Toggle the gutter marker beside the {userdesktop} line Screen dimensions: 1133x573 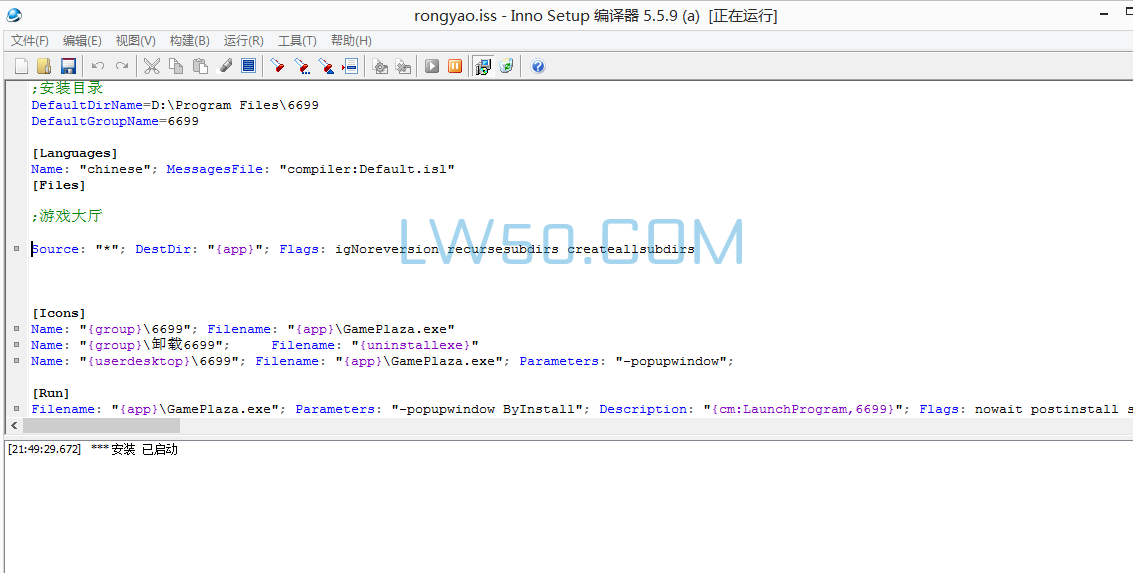click(x=17, y=361)
